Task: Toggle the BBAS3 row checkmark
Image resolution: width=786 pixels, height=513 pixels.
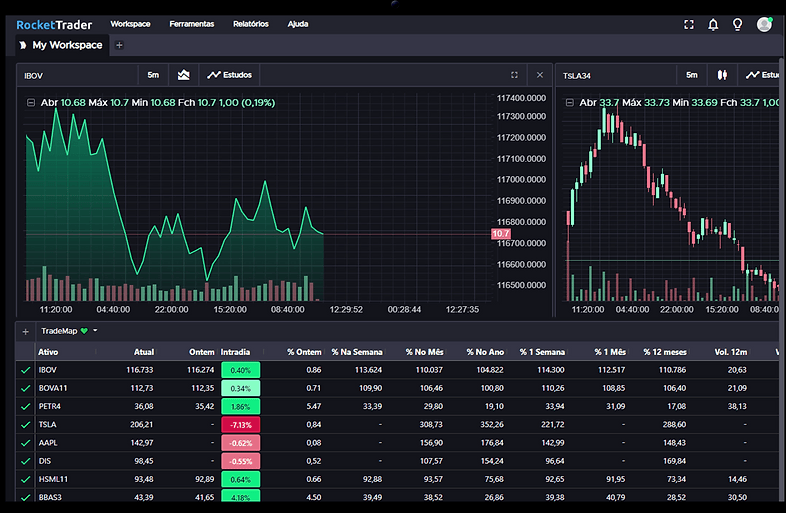Action: tap(26, 497)
